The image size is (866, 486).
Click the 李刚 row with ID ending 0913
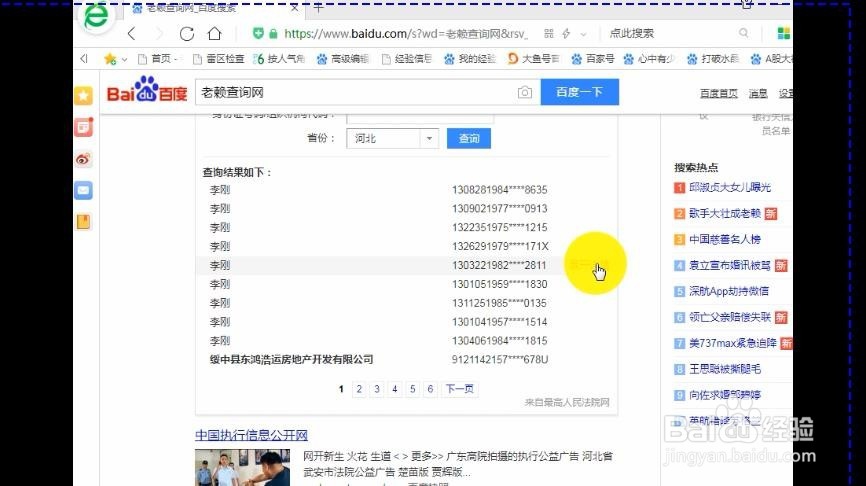[406, 209]
